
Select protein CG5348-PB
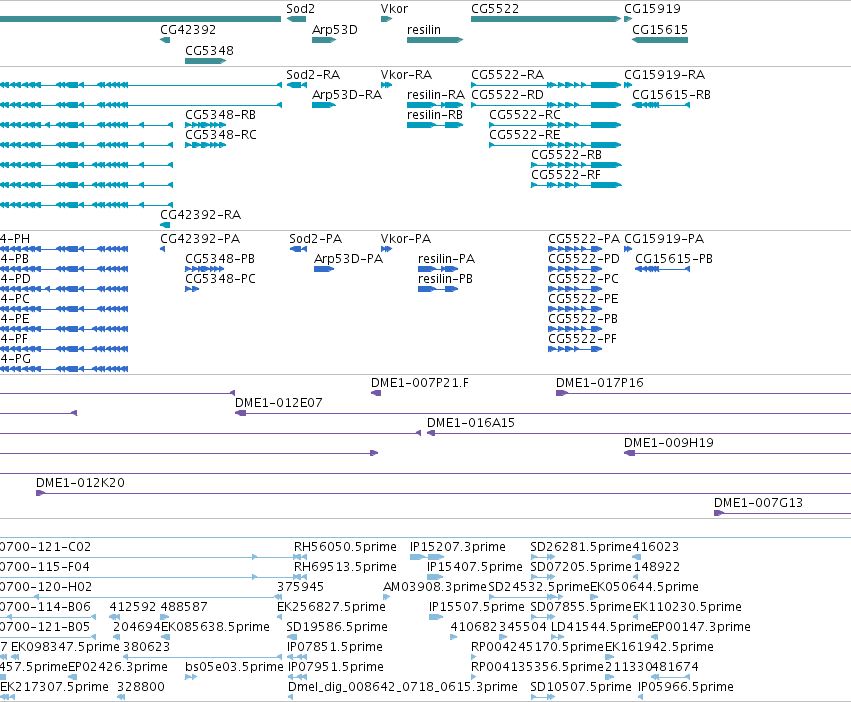pyautogui.click(x=220, y=259)
